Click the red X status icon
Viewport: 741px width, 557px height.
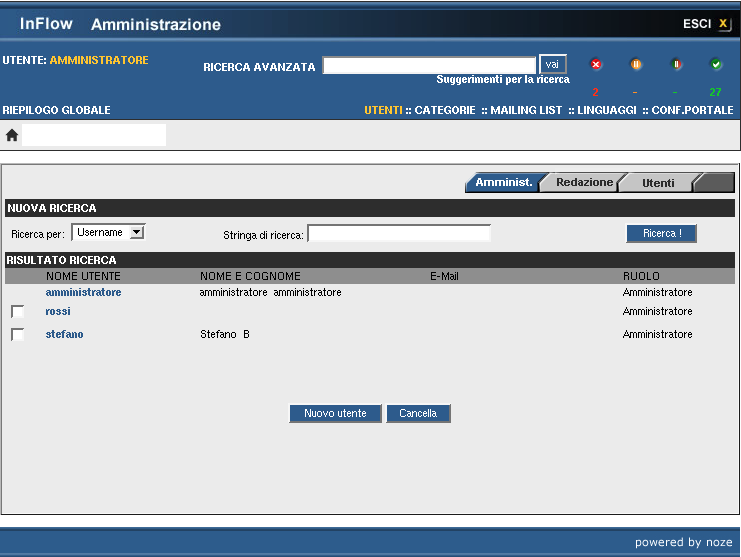[596, 65]
